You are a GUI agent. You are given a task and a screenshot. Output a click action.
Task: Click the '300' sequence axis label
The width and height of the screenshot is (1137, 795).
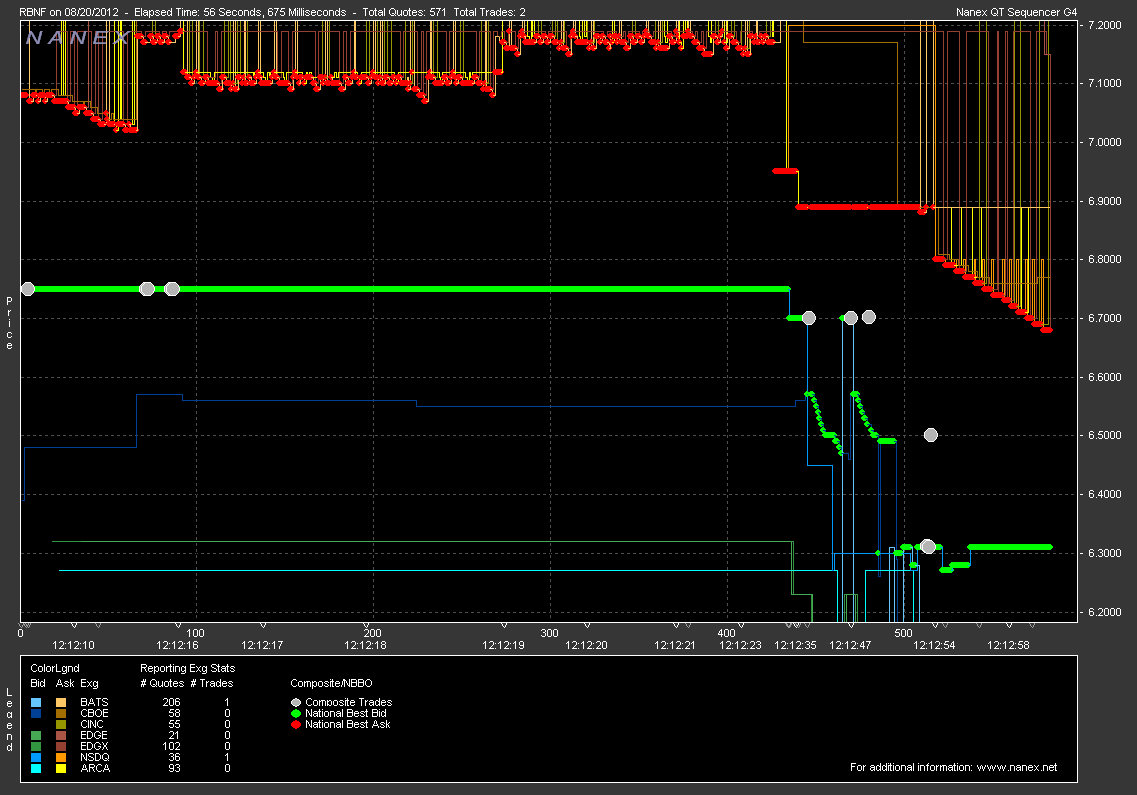tap(550, 633)
